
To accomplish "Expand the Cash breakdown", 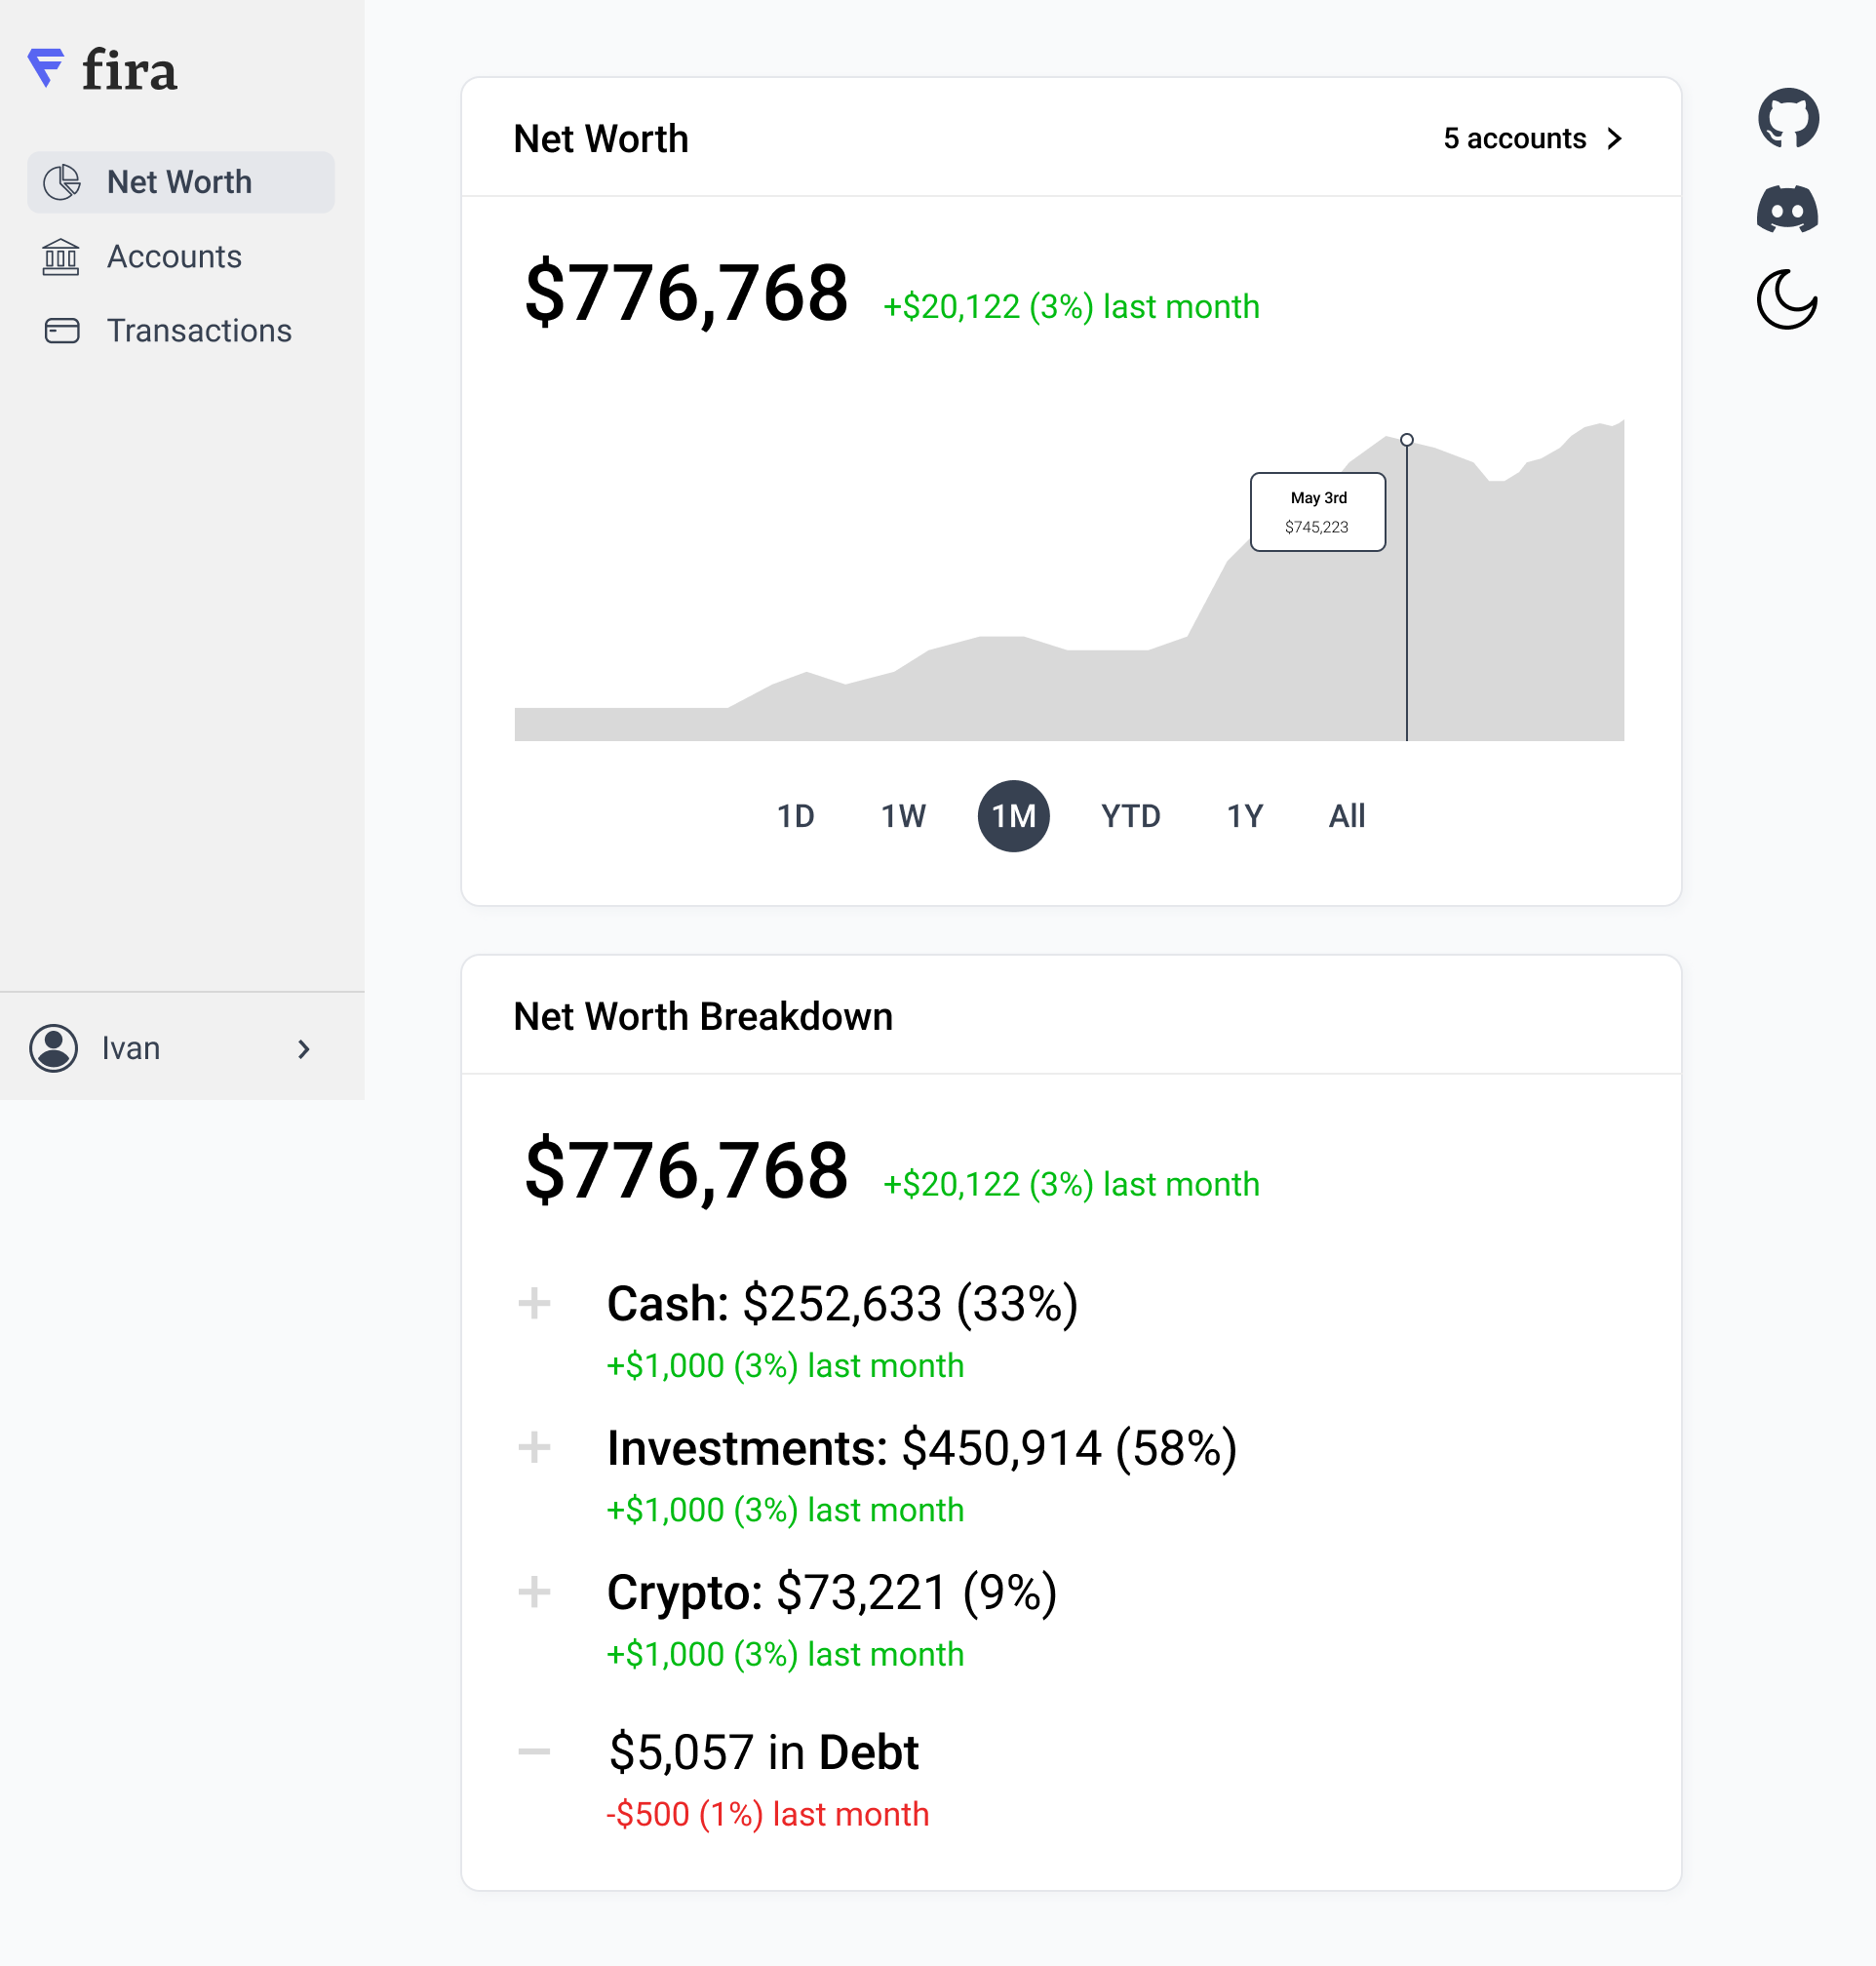I will pos(535,1303).
